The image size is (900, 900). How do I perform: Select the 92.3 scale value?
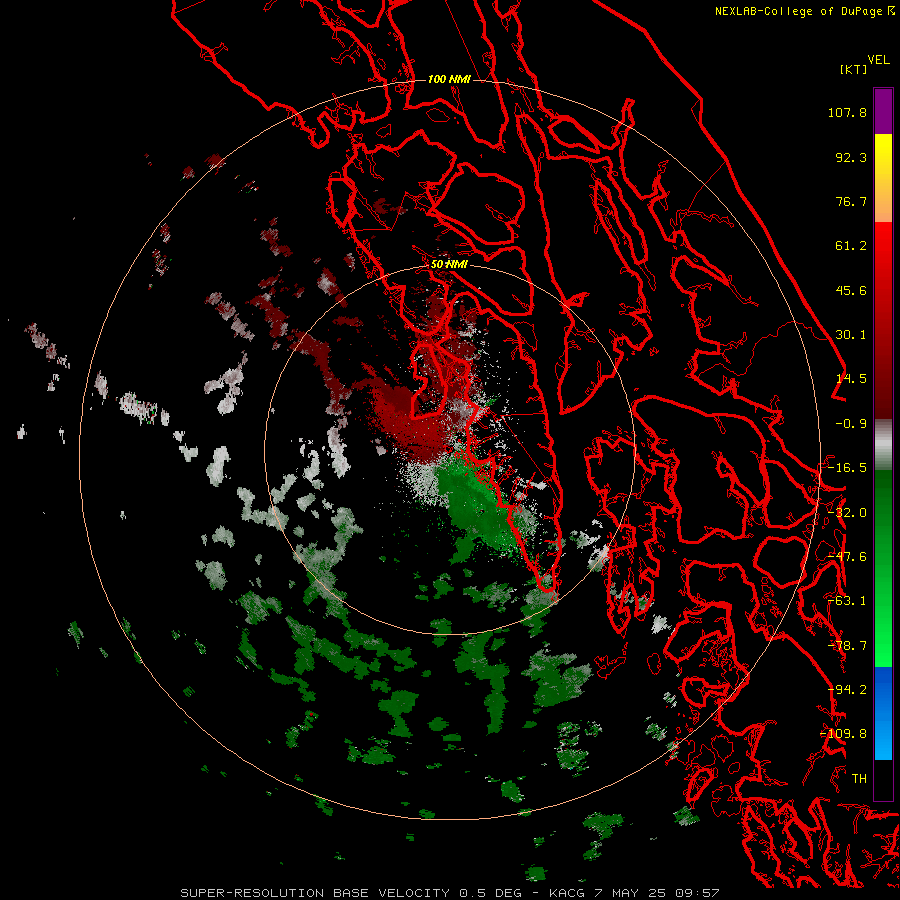click(851, 157)
